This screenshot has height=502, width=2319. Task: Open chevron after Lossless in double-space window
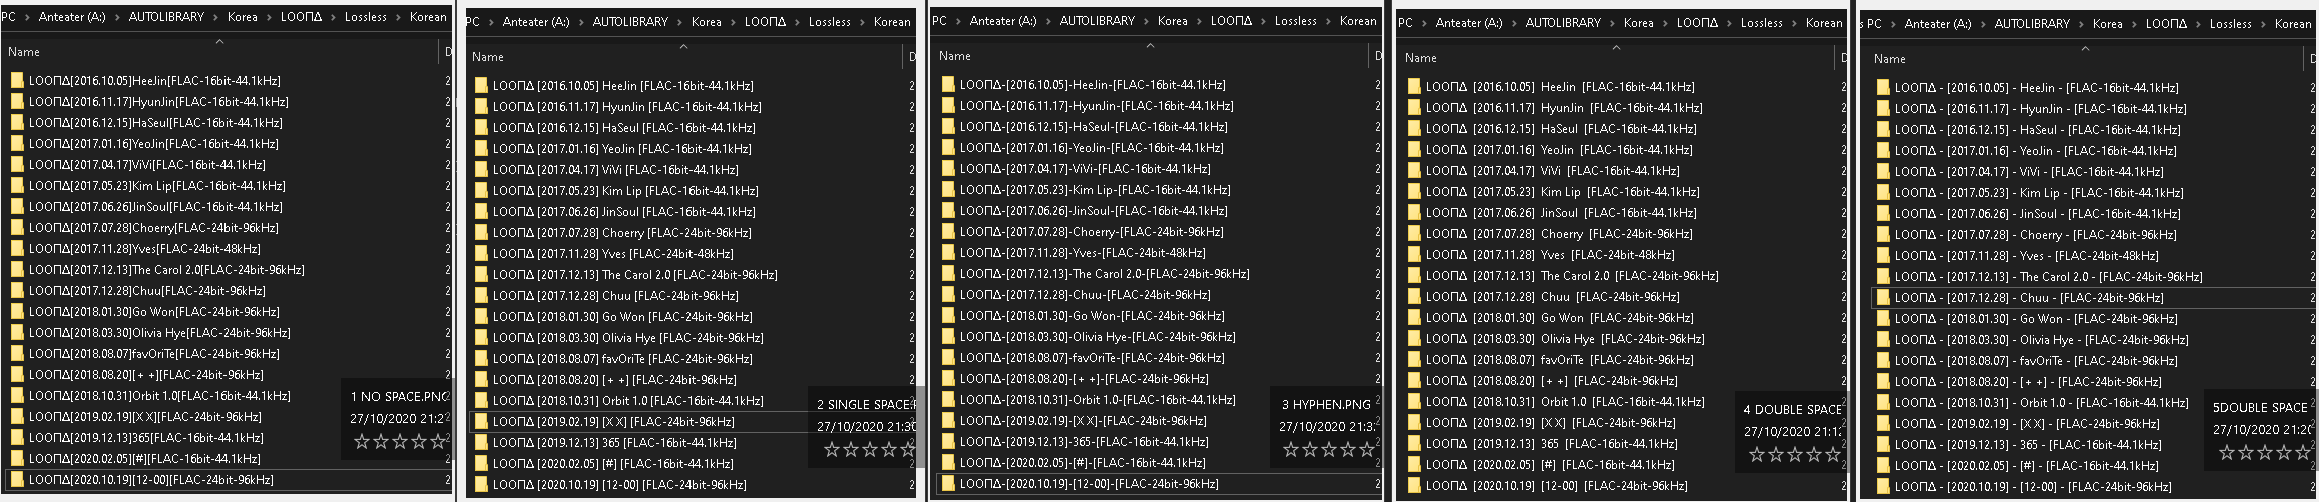click(x=1794, y=23)
